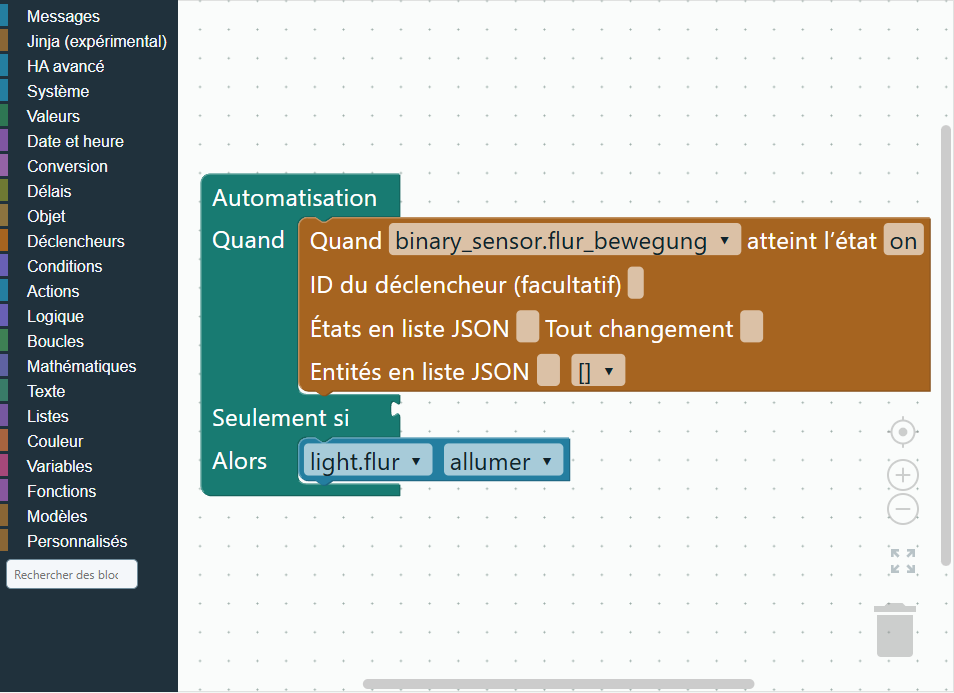Open the binary_sensor.flur_bewegung entity dropdown
This screenshot has width=954, height=693.
coord(565,240)
